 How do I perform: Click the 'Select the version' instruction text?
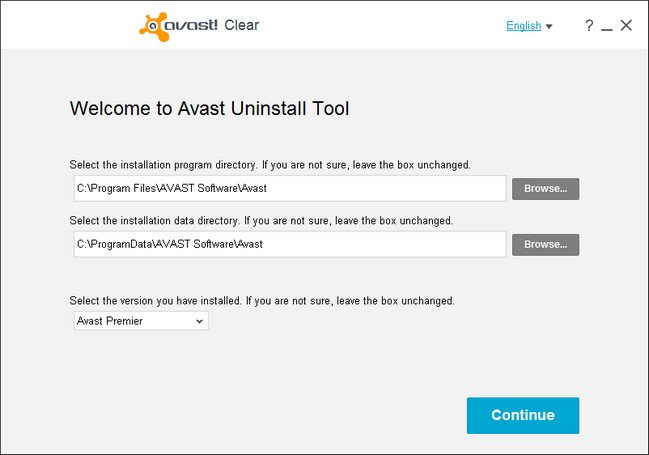click(262, 301)
